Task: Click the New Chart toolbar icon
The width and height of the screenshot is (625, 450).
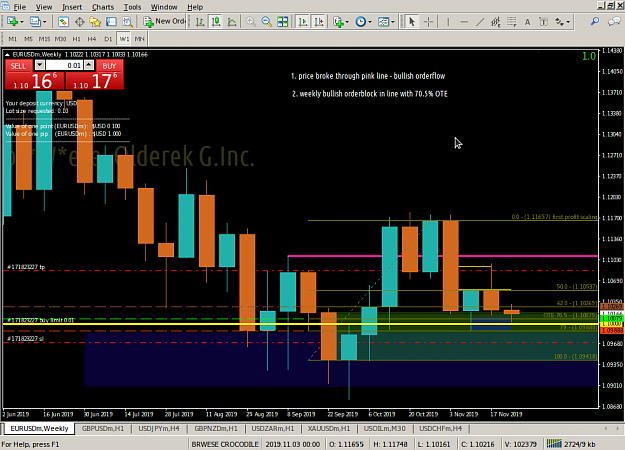Action: tap(12, 22)
